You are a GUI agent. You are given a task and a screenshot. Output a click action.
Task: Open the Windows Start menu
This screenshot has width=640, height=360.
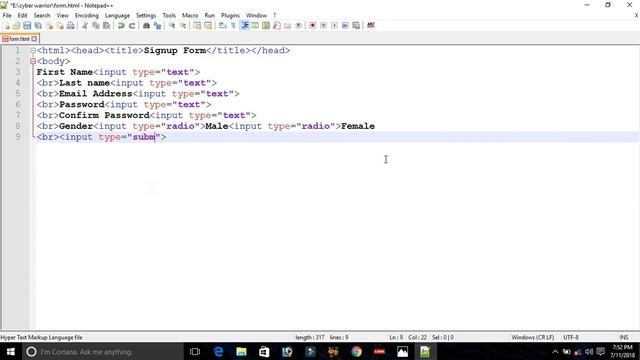click(x=11, y=351)
